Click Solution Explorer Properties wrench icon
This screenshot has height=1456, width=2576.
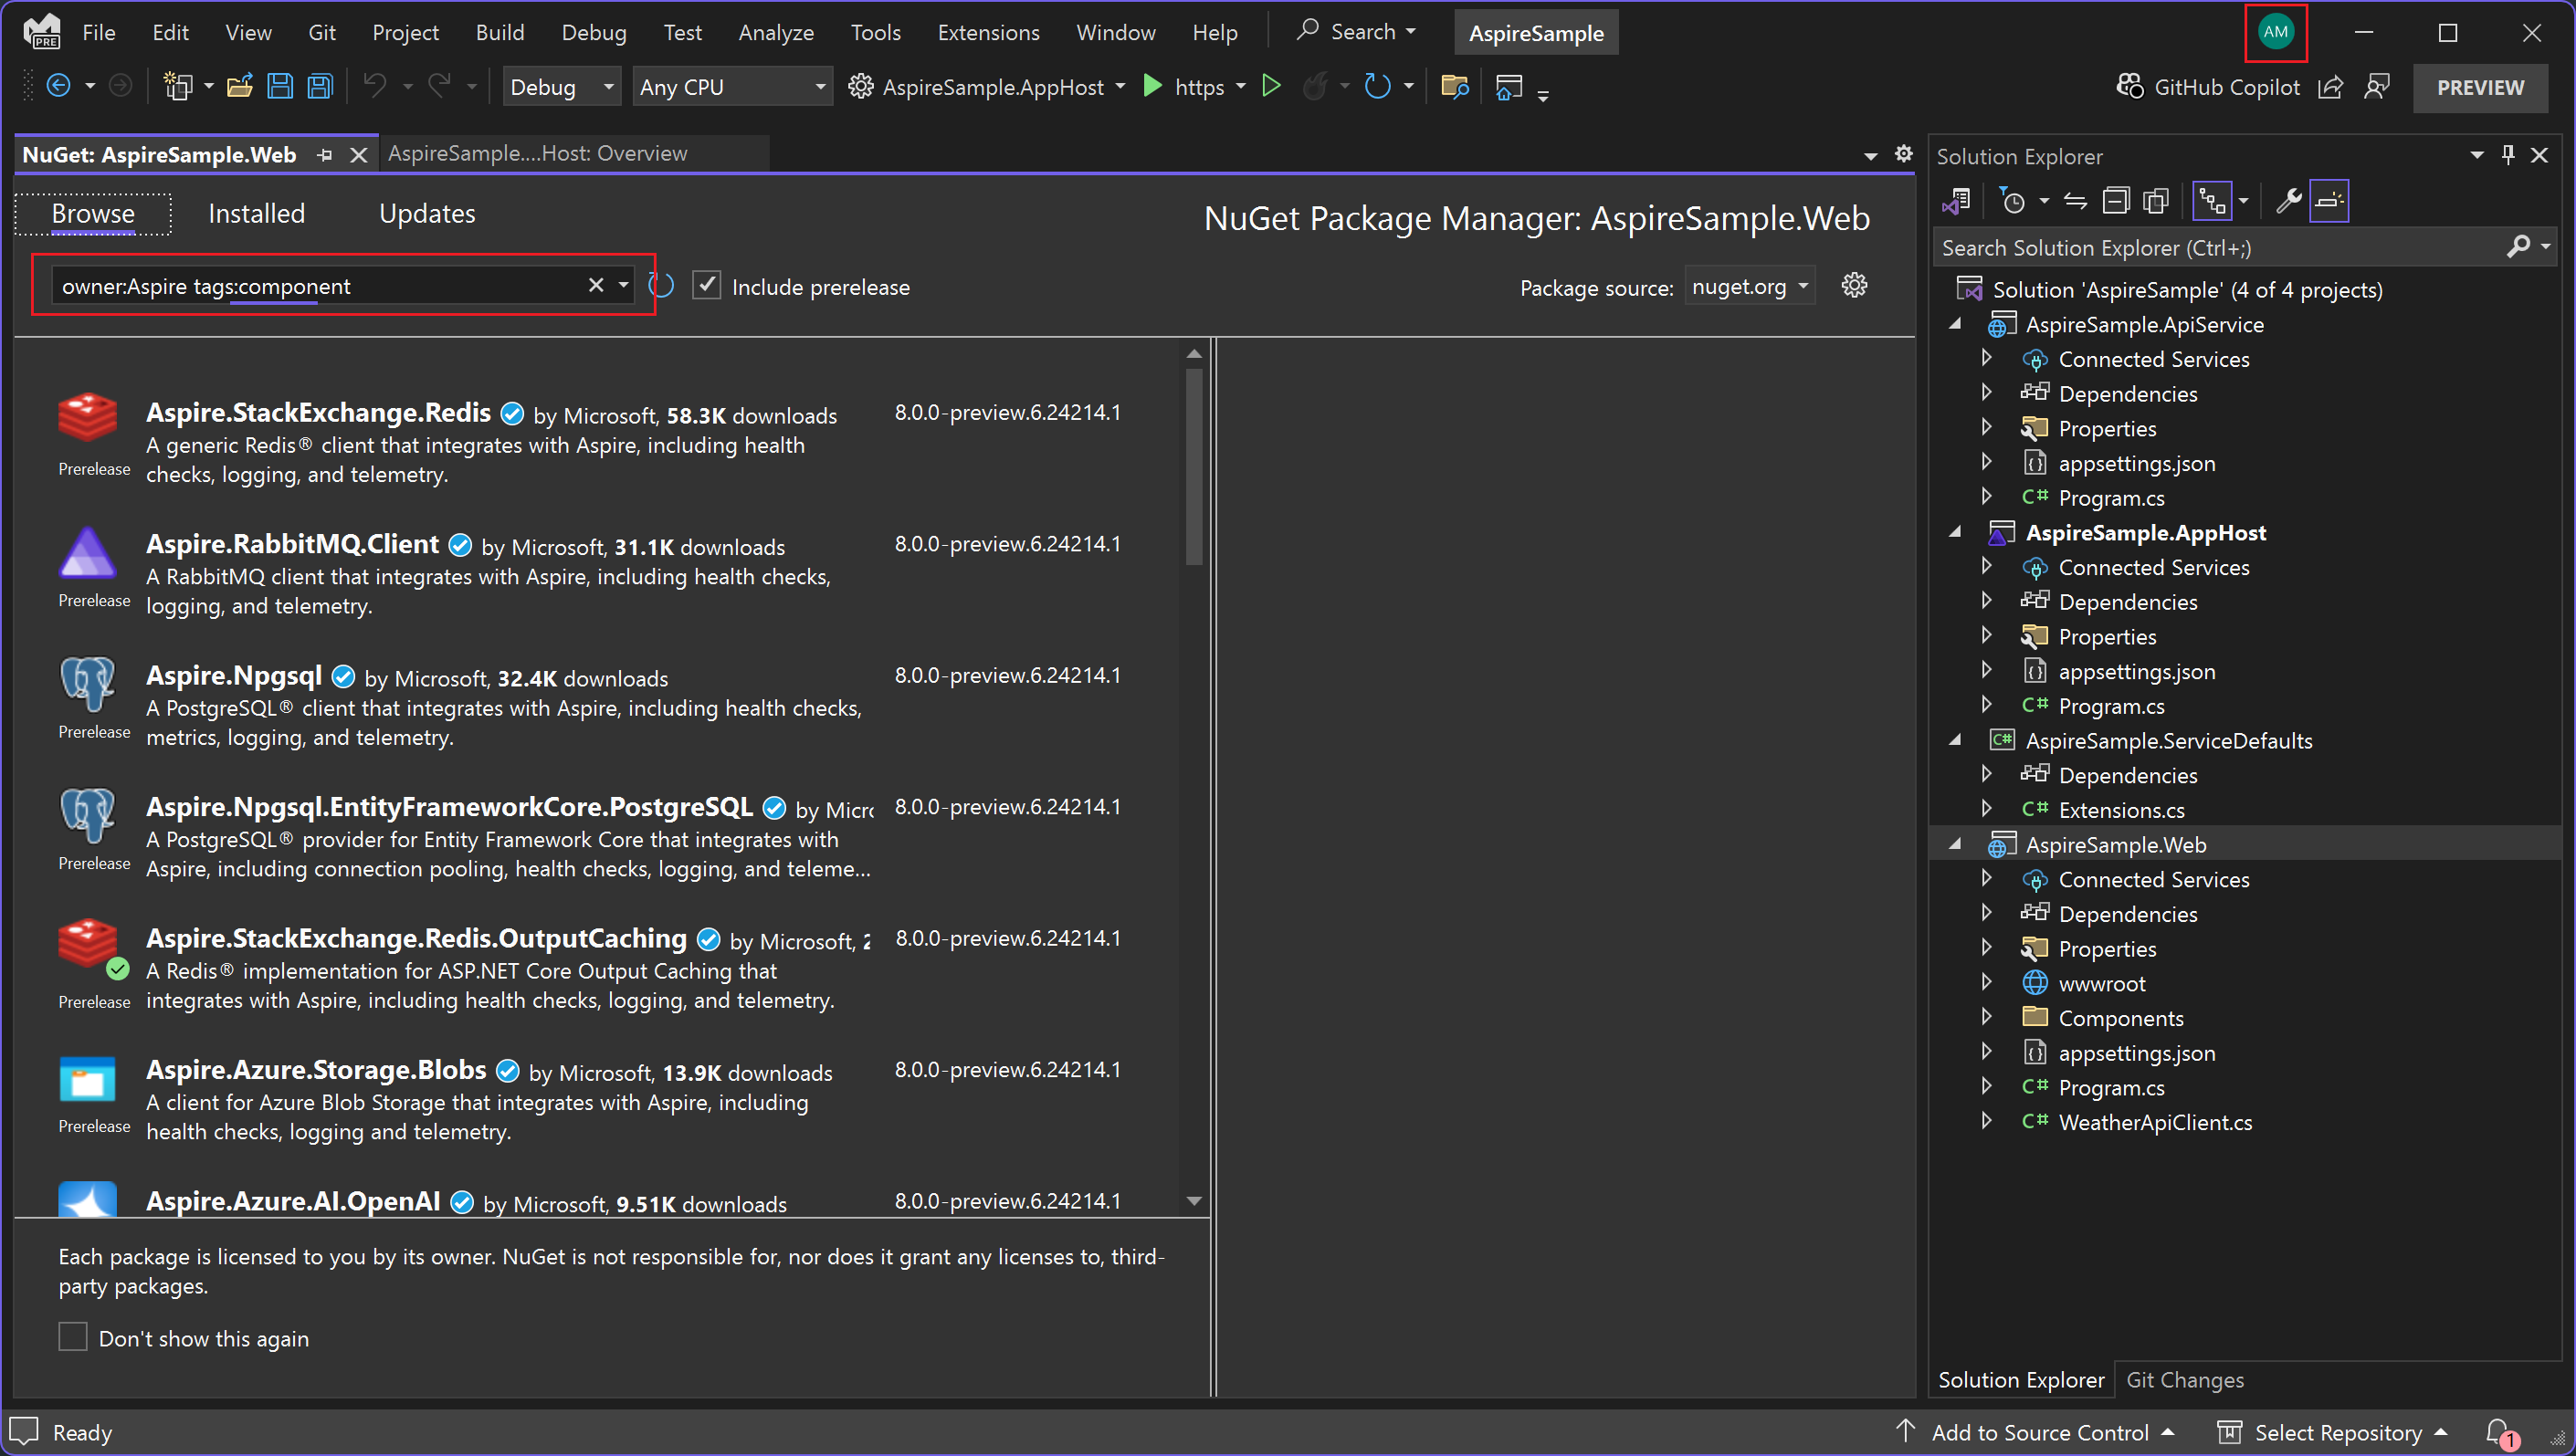pos(2288,201)
